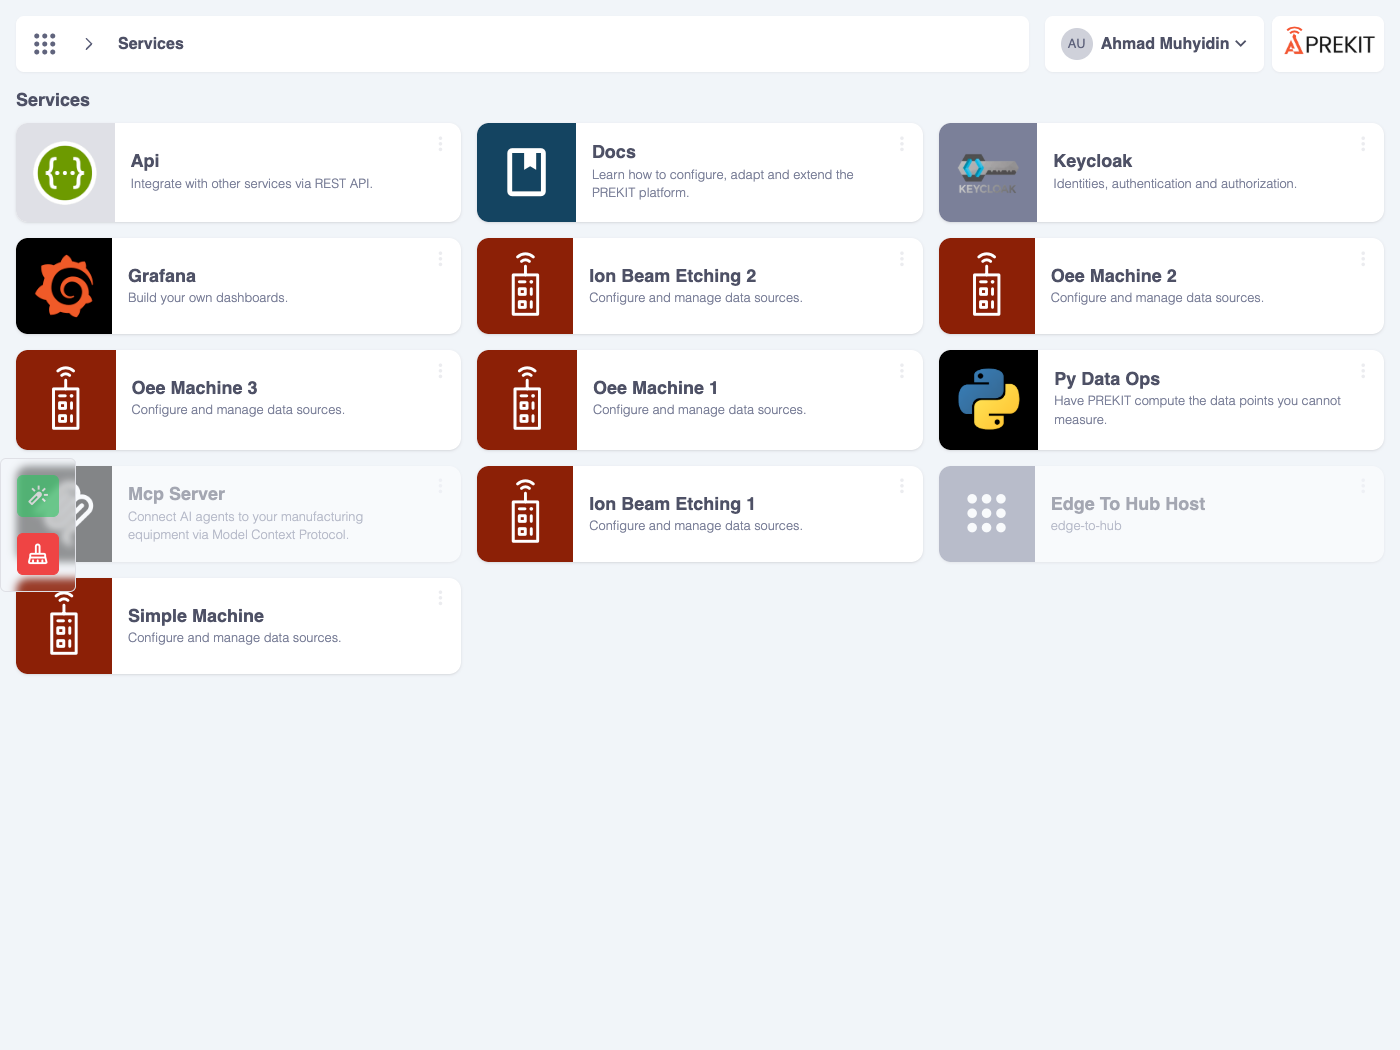Open the Grafana service title
Viewport: 1400px width, 1050px height.
(162, 276)
